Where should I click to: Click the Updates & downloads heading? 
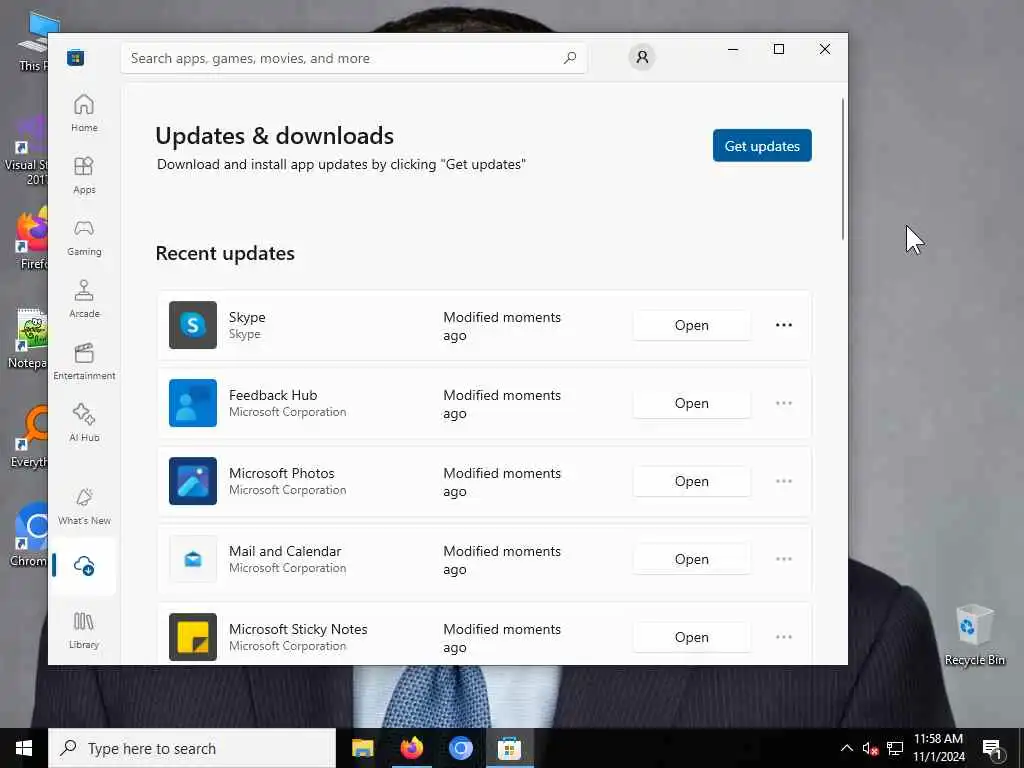(274, 136)
